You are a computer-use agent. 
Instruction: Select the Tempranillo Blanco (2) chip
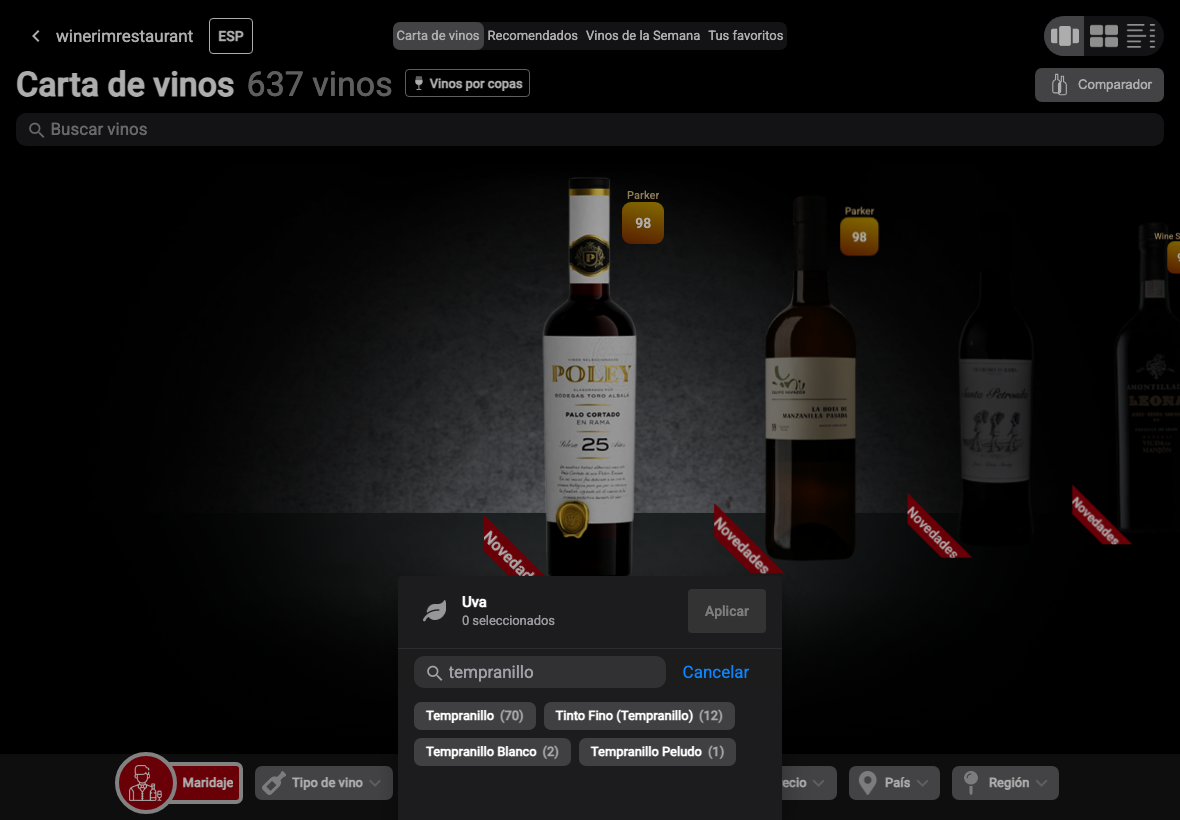point(492,752)
